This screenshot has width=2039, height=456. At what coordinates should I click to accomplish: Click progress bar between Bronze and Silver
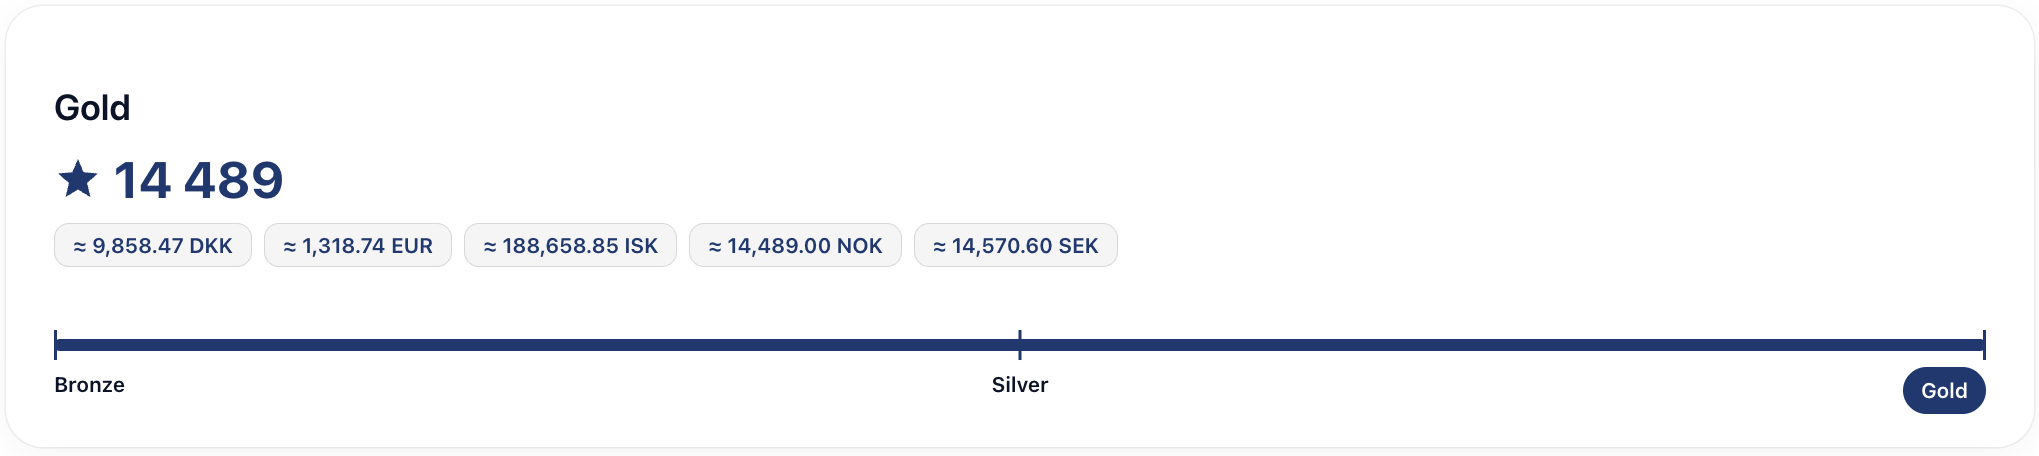tap(538, 345)
